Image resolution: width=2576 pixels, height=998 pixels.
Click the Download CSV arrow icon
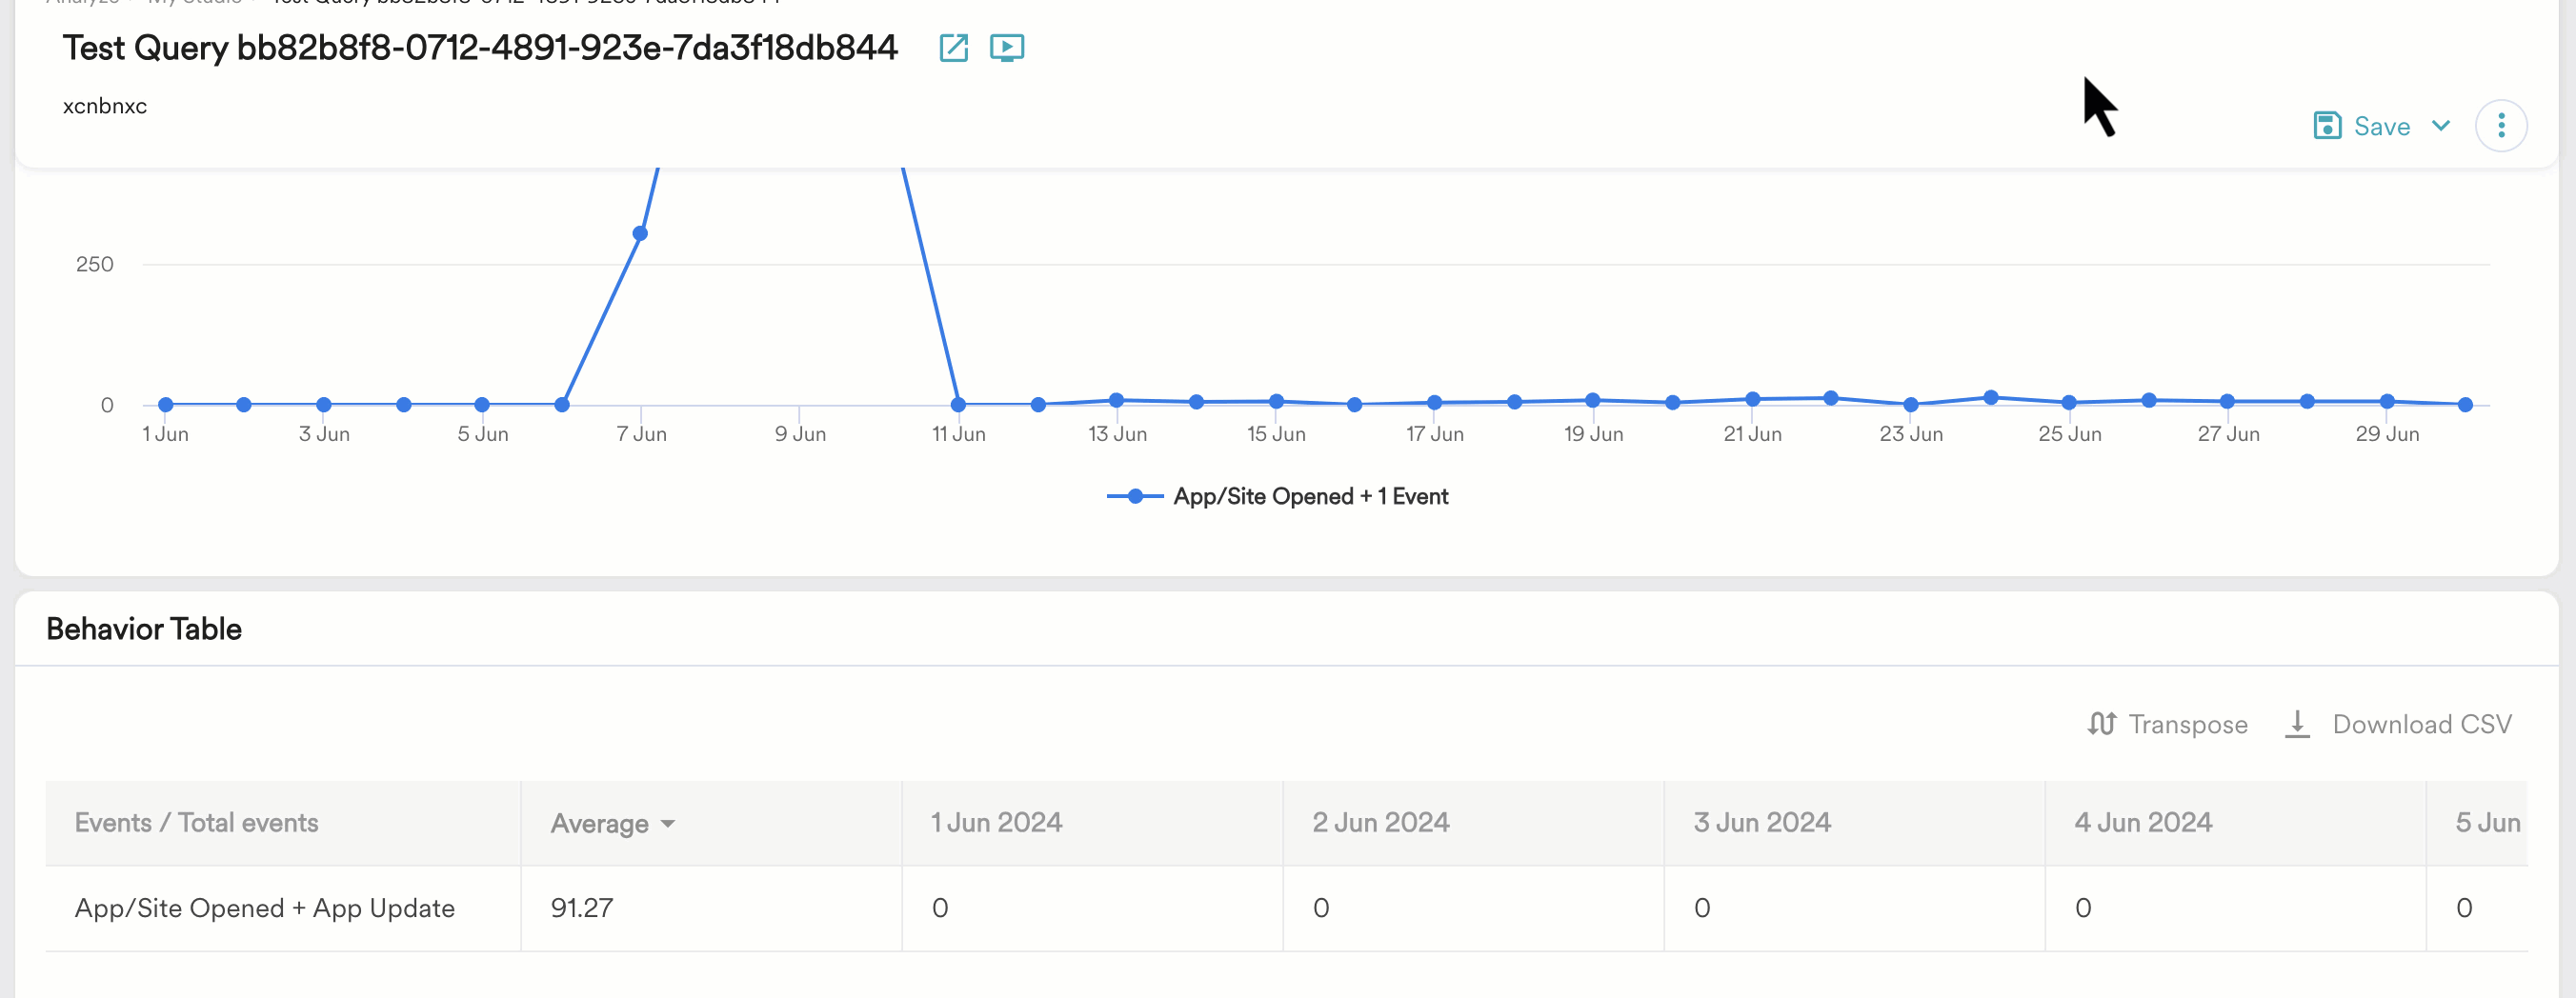click(x=2297, y=724)
